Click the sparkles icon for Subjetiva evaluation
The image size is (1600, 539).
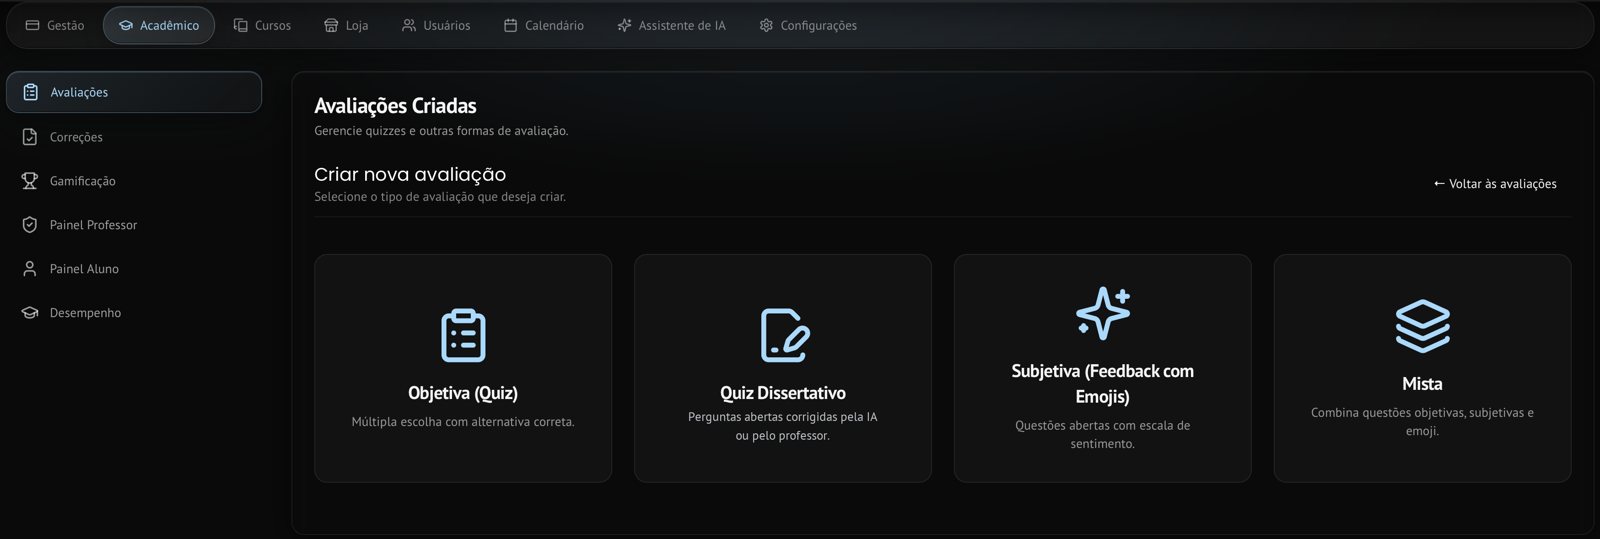[1103, 313]
